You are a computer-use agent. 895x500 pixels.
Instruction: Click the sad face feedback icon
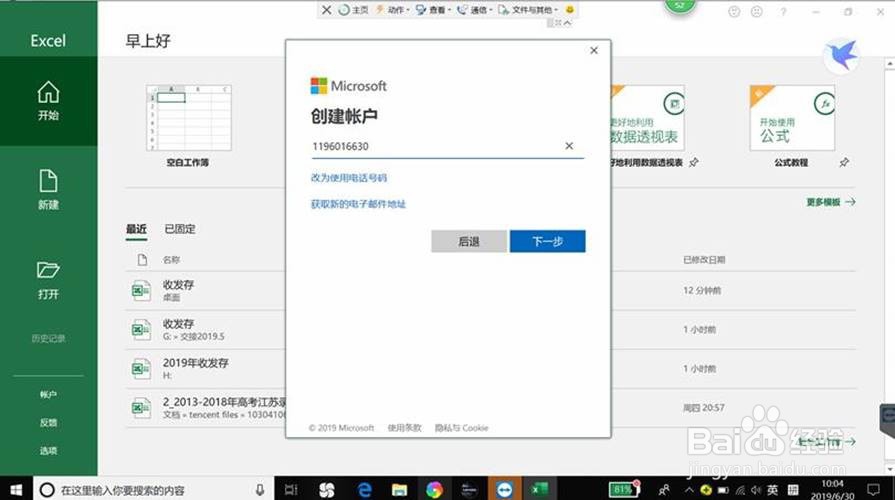click(757, 11)
